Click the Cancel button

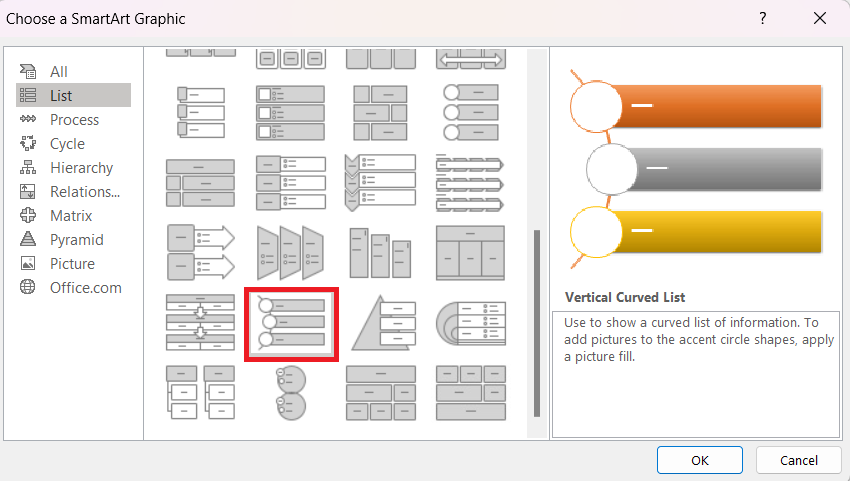coord(799,460)
